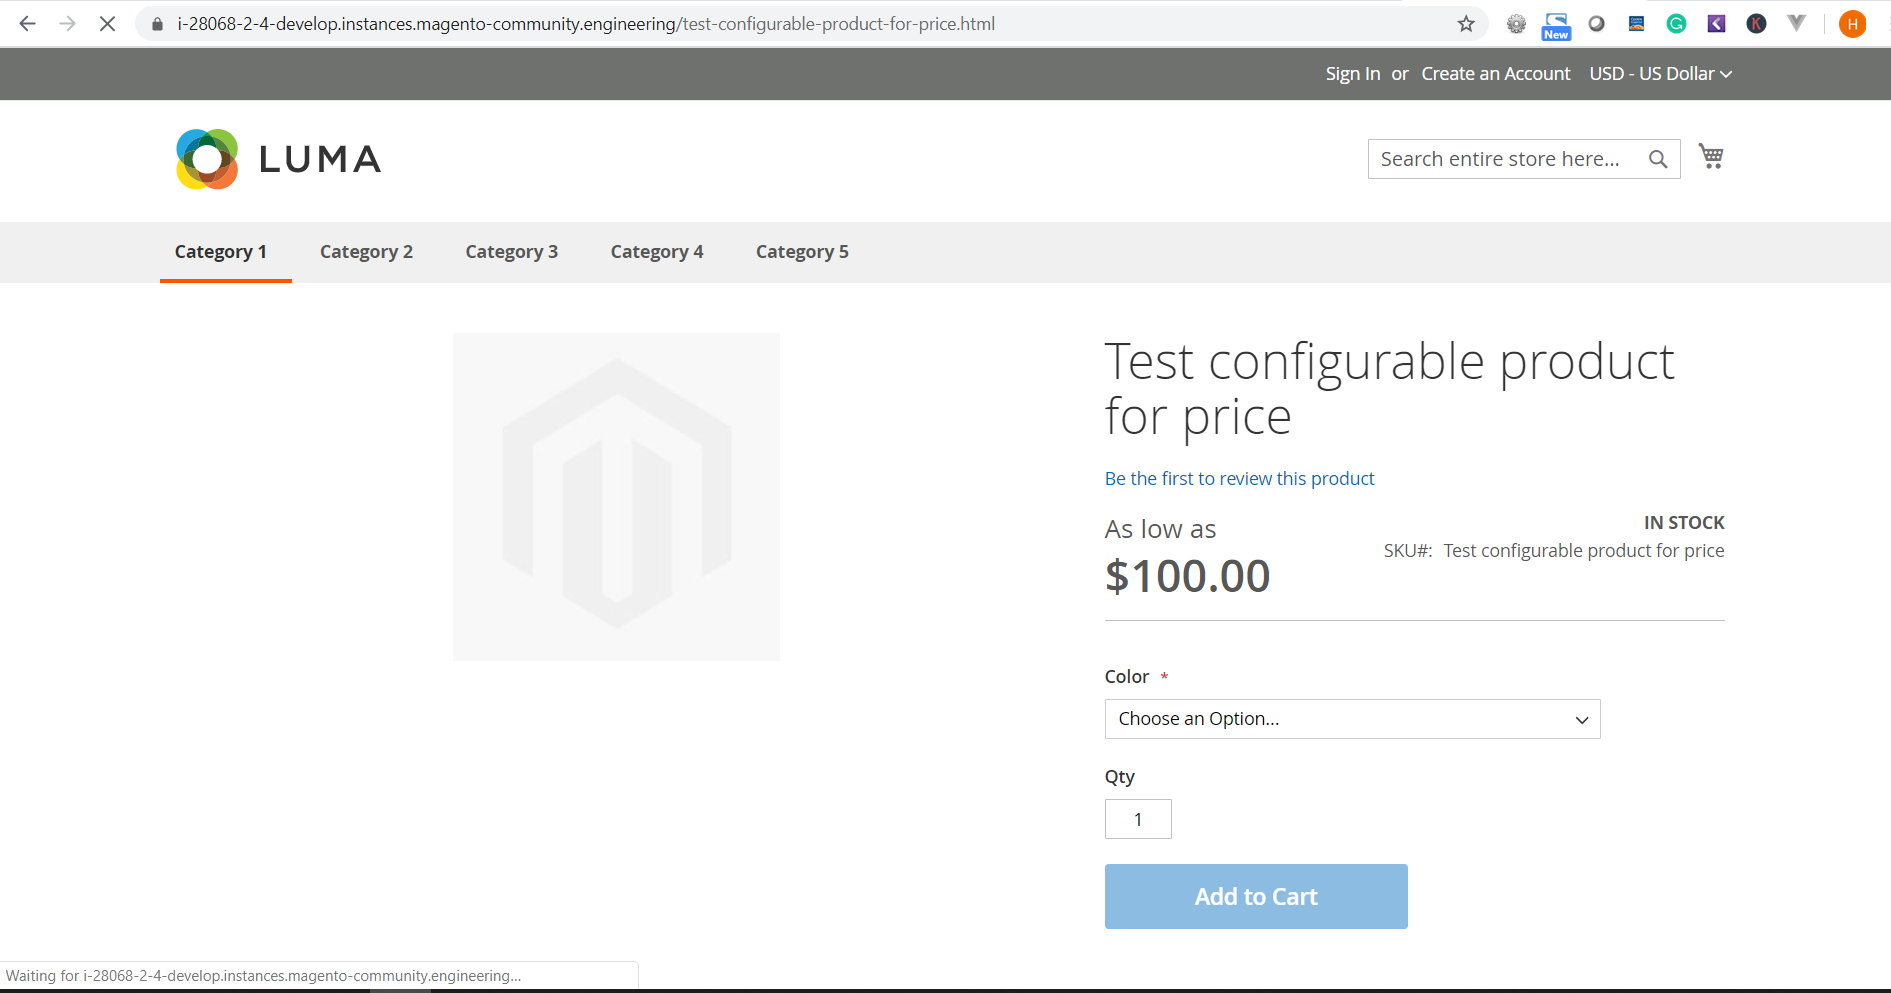
Task: Switch to the Category 3 tab
Action: coord(511,251)
